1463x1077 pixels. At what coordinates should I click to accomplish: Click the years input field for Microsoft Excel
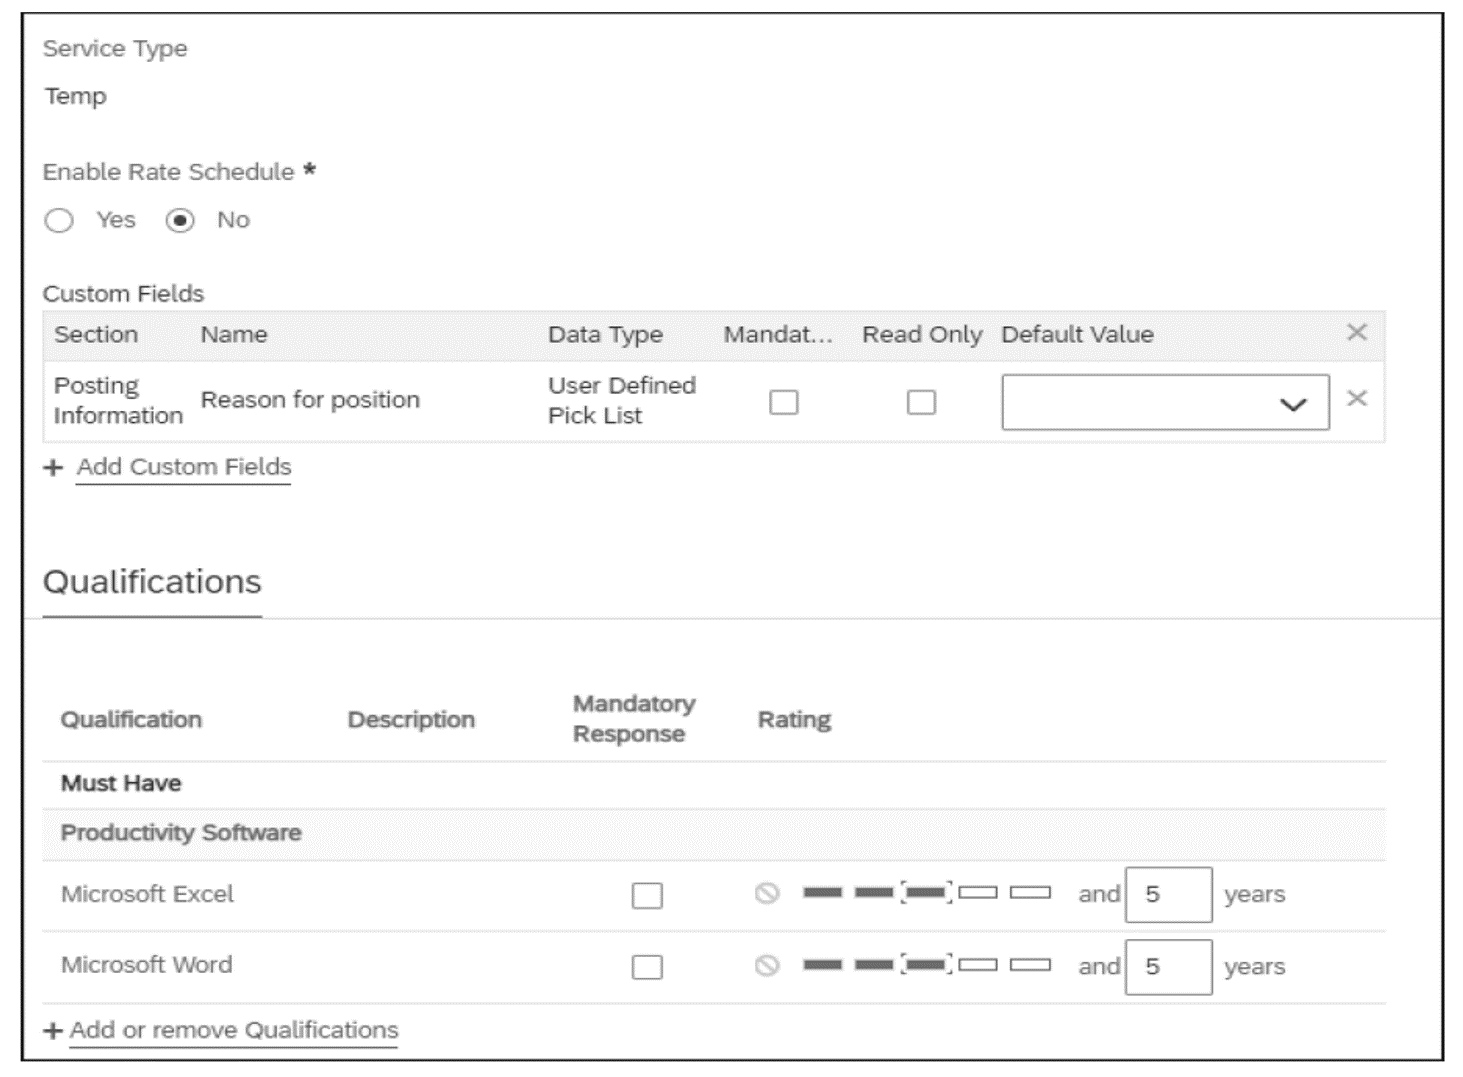[x=1170, y=895]
